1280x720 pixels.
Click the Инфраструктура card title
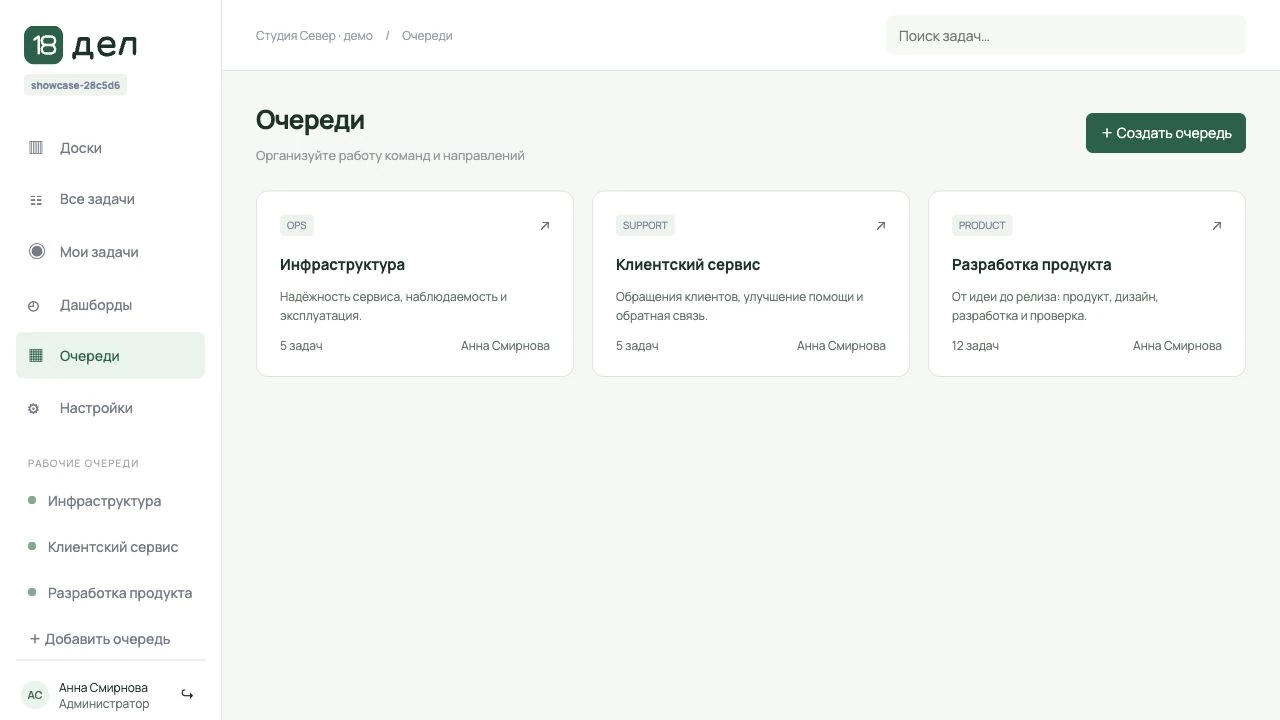point(342,265)
